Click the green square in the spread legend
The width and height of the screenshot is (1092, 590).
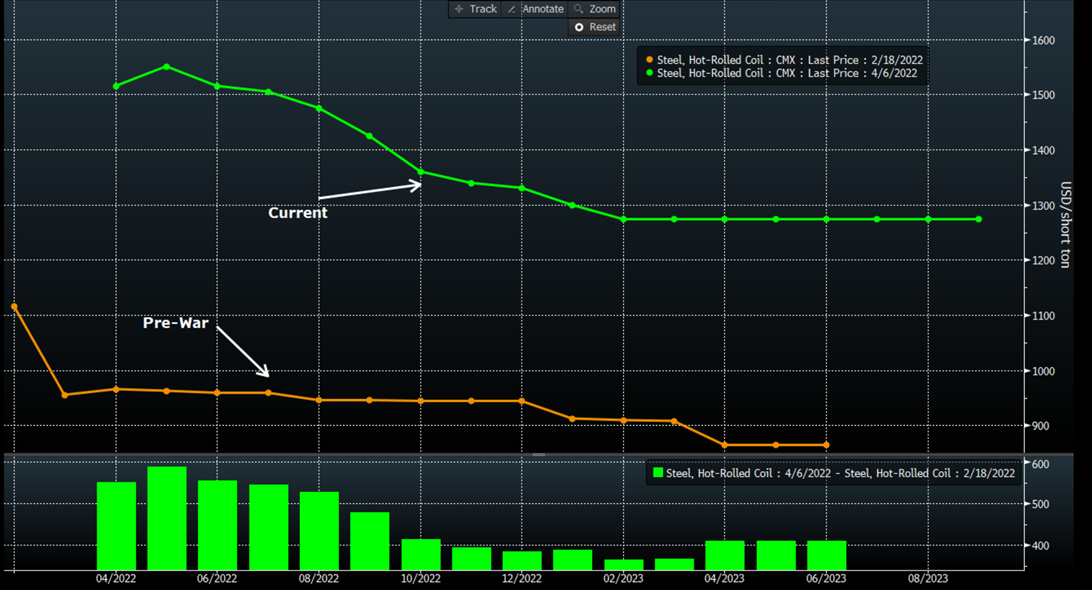tap(658, 473)
